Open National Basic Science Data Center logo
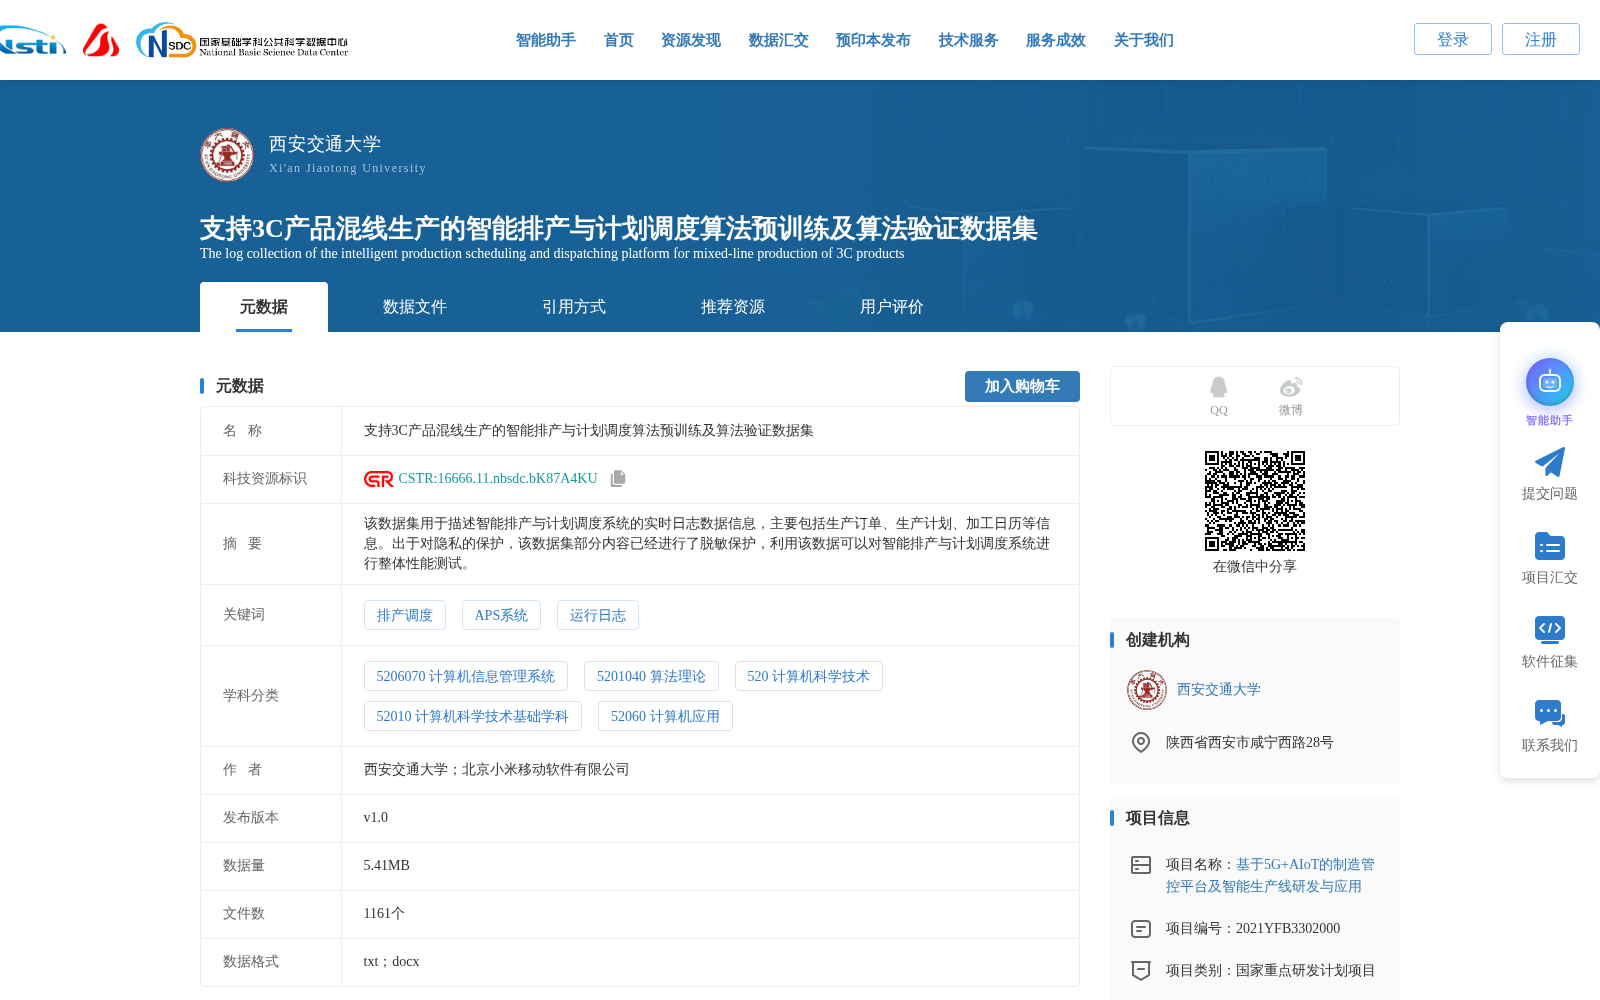Viewport: 1600px width, 1000px height. click(242, 41)
